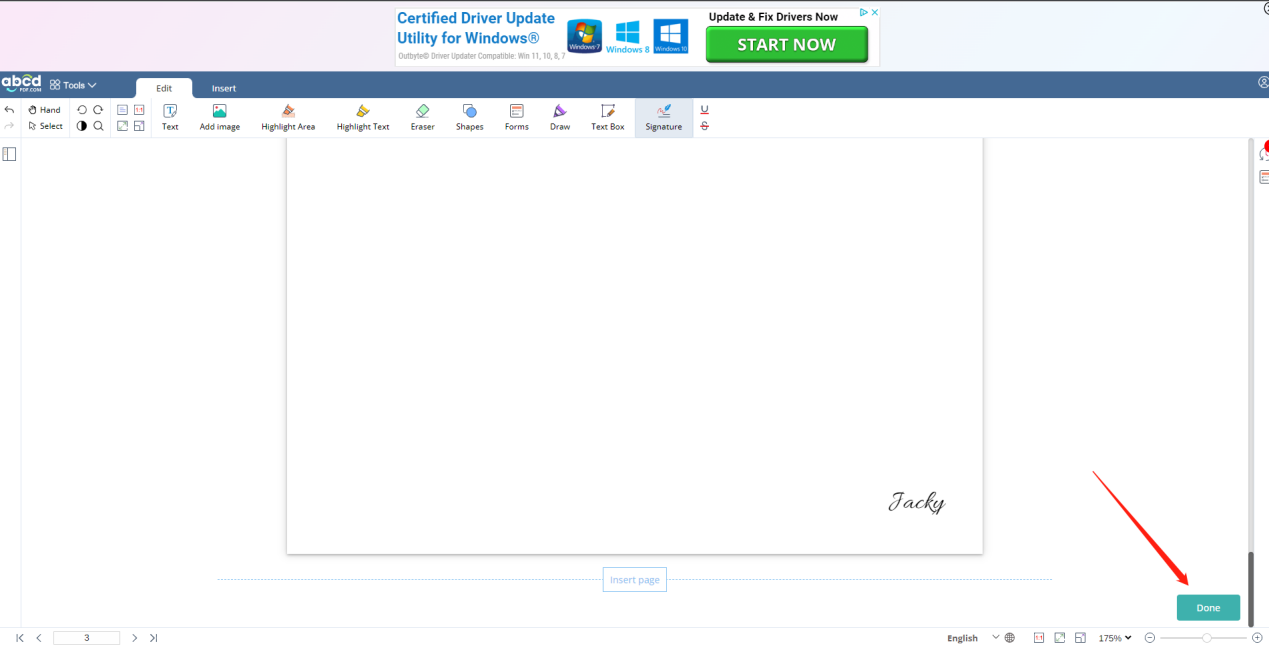Go to the previous page

pyautogui.click(x=39, y=638)
